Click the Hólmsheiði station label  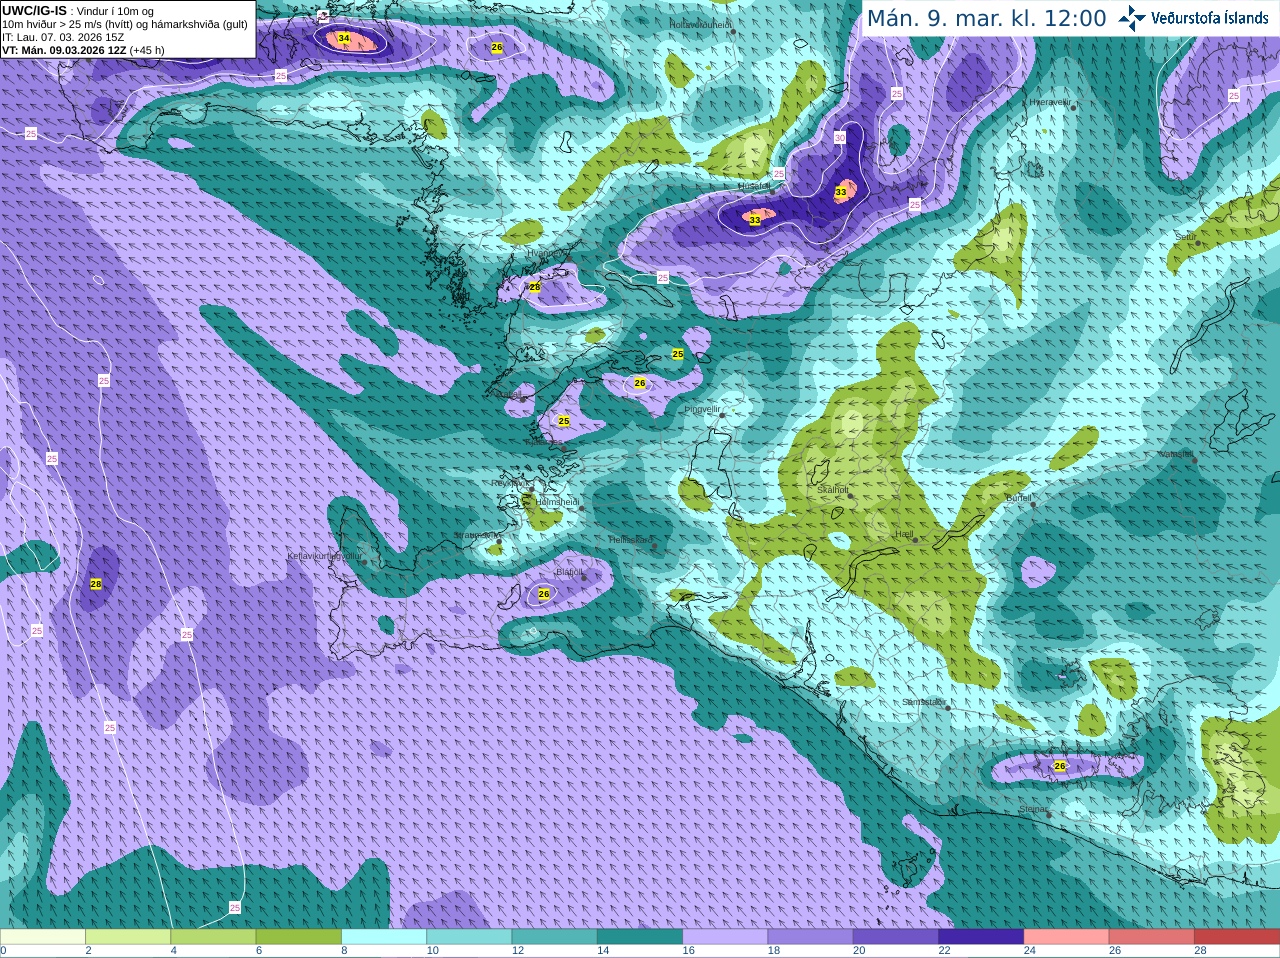point(558,502)
